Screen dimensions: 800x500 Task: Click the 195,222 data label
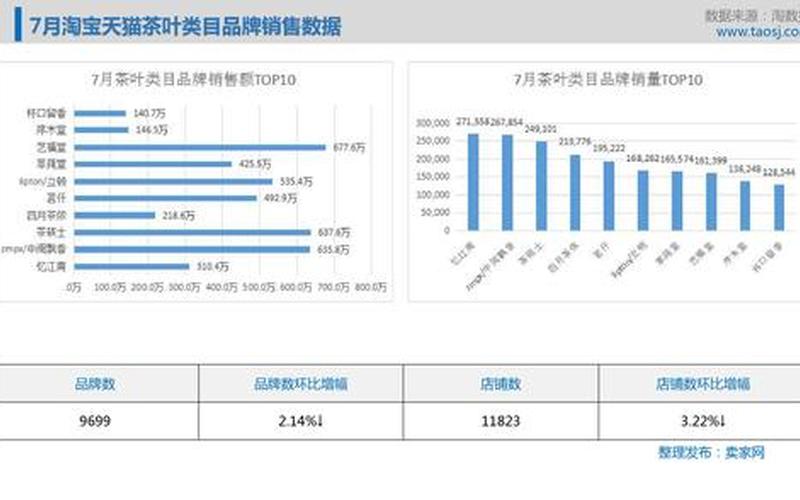pos(609,148)
